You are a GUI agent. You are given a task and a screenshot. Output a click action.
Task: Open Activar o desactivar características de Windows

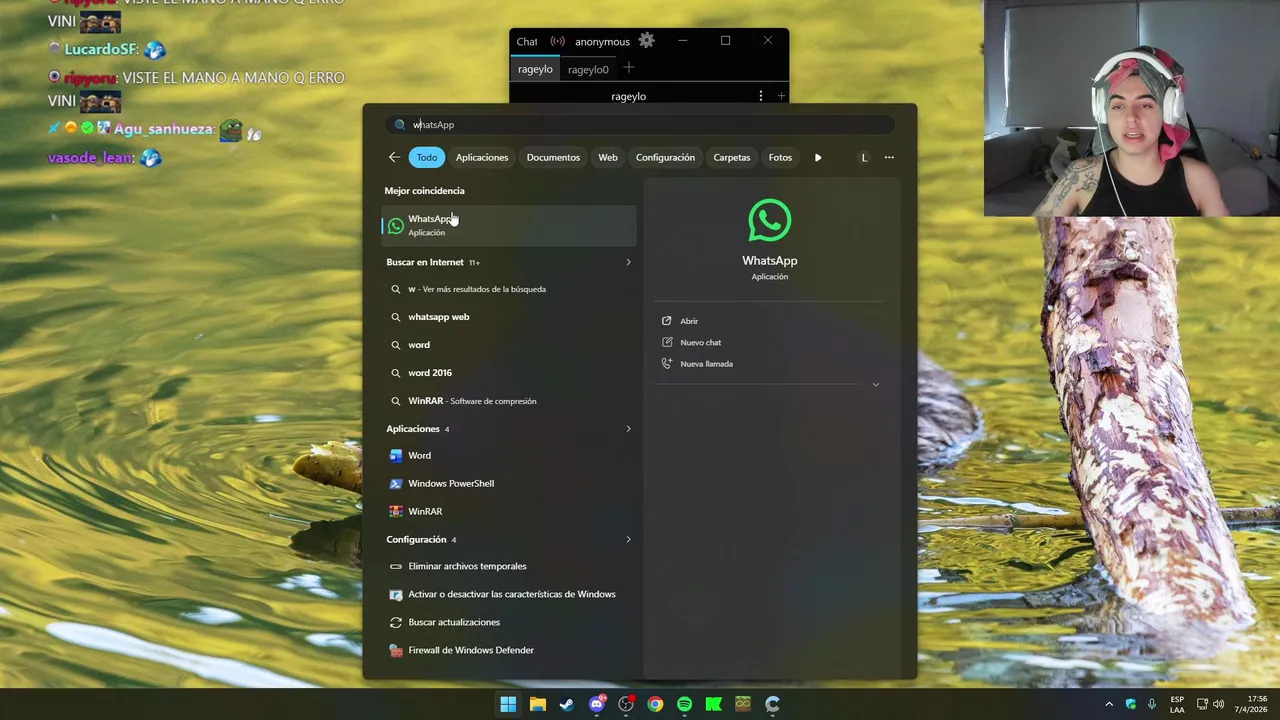pyautogui.click(x=509, y=594)
